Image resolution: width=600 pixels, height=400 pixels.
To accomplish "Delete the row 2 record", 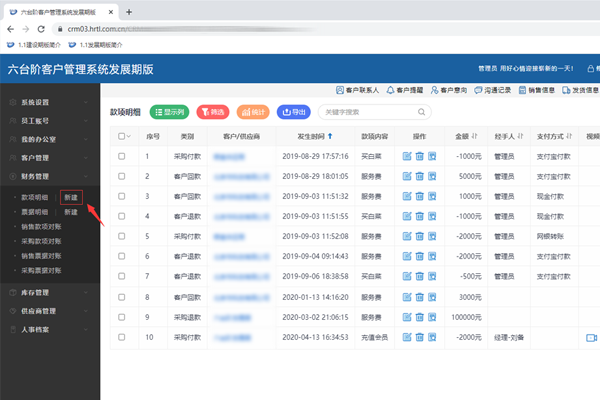I will (419, 176).
